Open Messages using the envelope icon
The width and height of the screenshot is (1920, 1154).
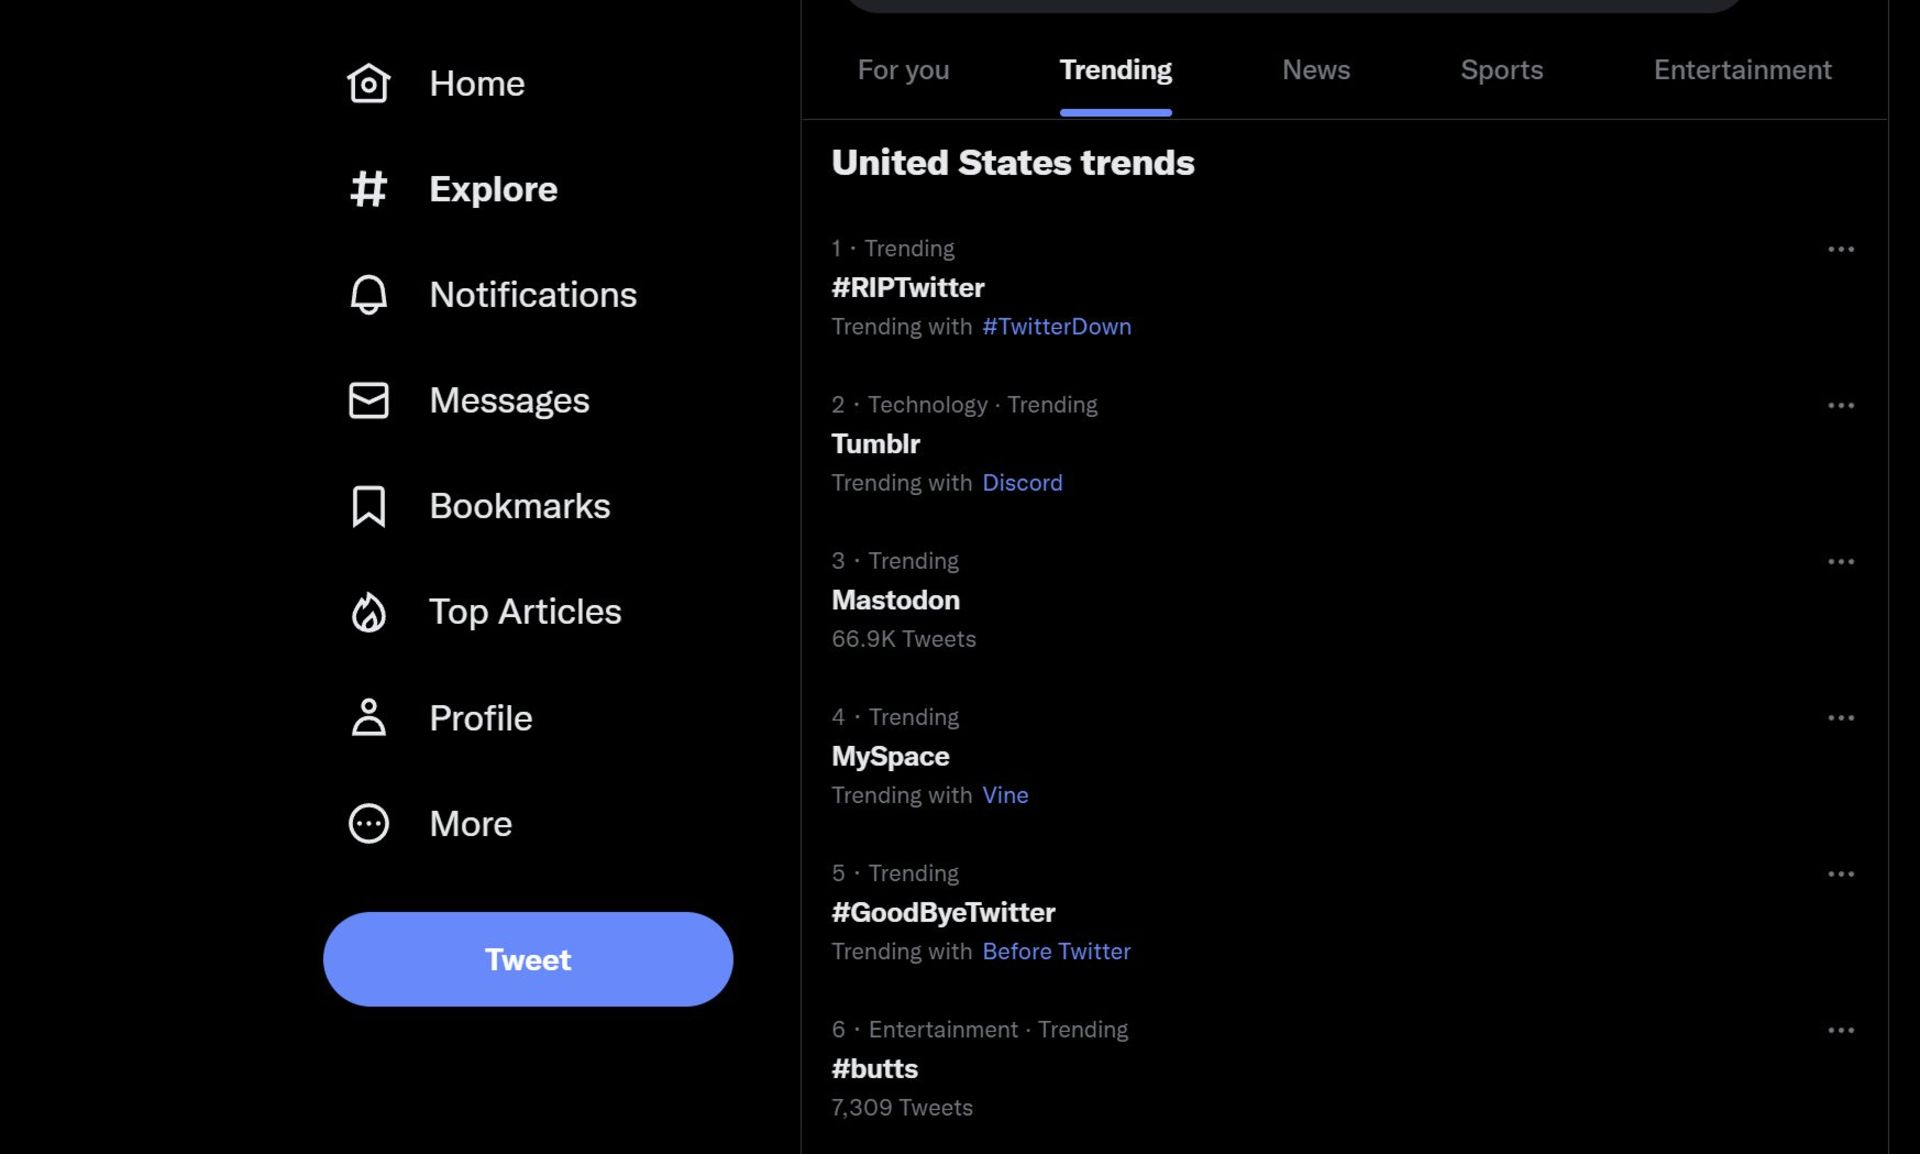[368, 400]
